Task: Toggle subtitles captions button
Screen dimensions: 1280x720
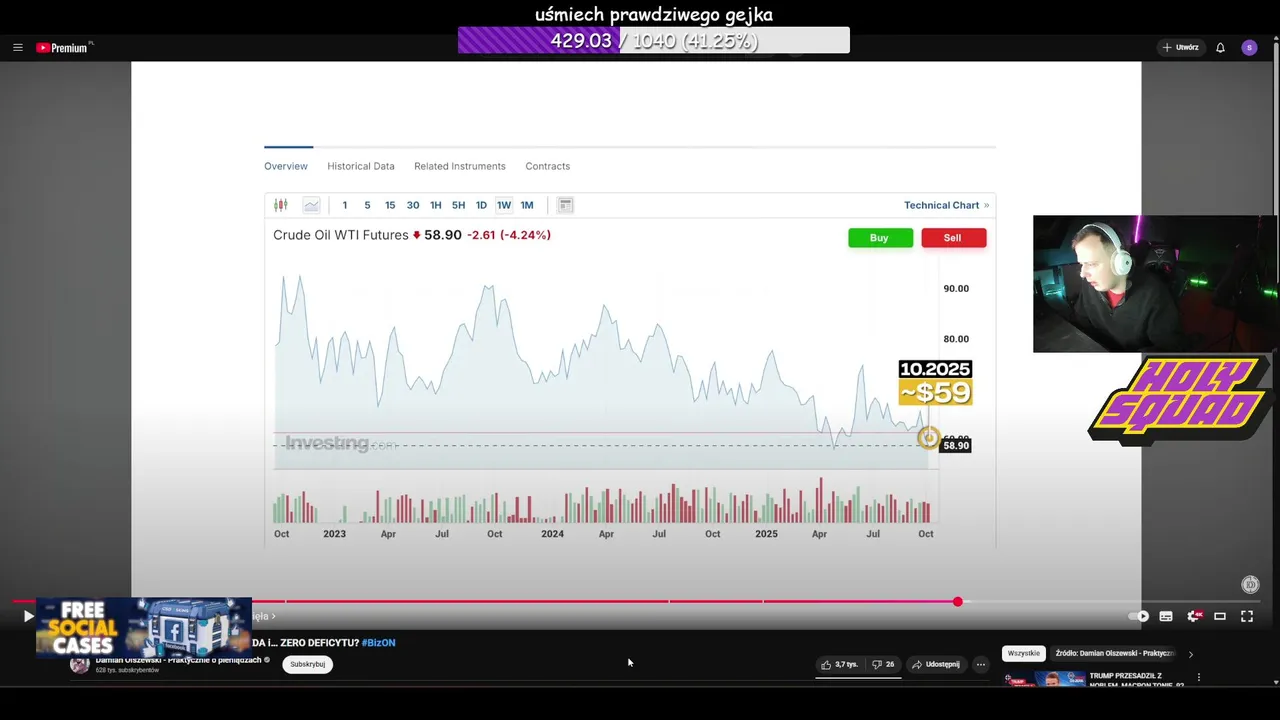Action: [1166, 616]
